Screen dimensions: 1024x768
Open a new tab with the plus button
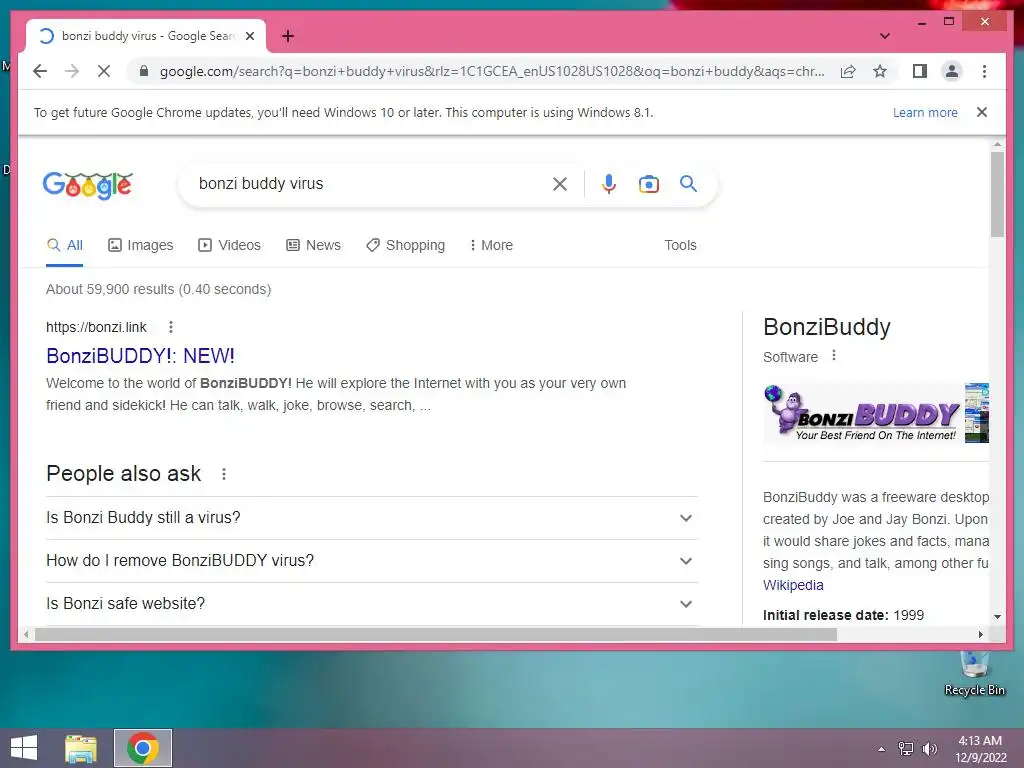click(288, 36)
